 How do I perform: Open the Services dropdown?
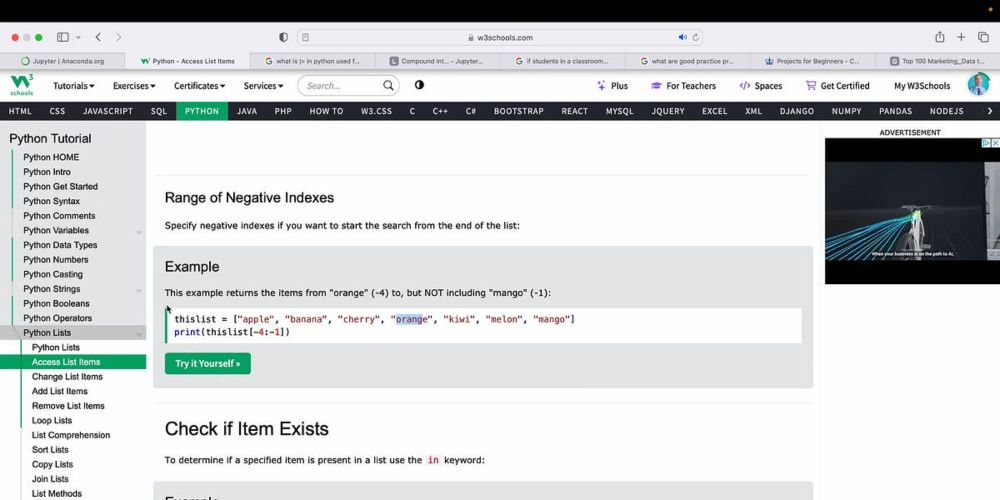tap(263, 85)
